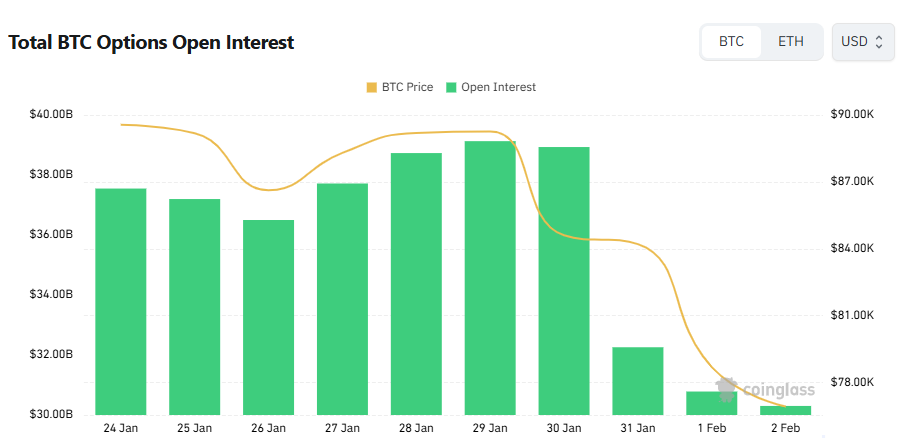The image size is (901, 438).
Task: Click the 30 Jan open interest bar
Action: pyautogui.click(x=564, y=281)
